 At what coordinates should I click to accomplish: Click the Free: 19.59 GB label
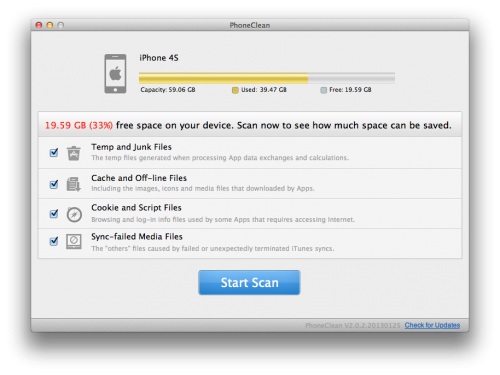point(350,90)
